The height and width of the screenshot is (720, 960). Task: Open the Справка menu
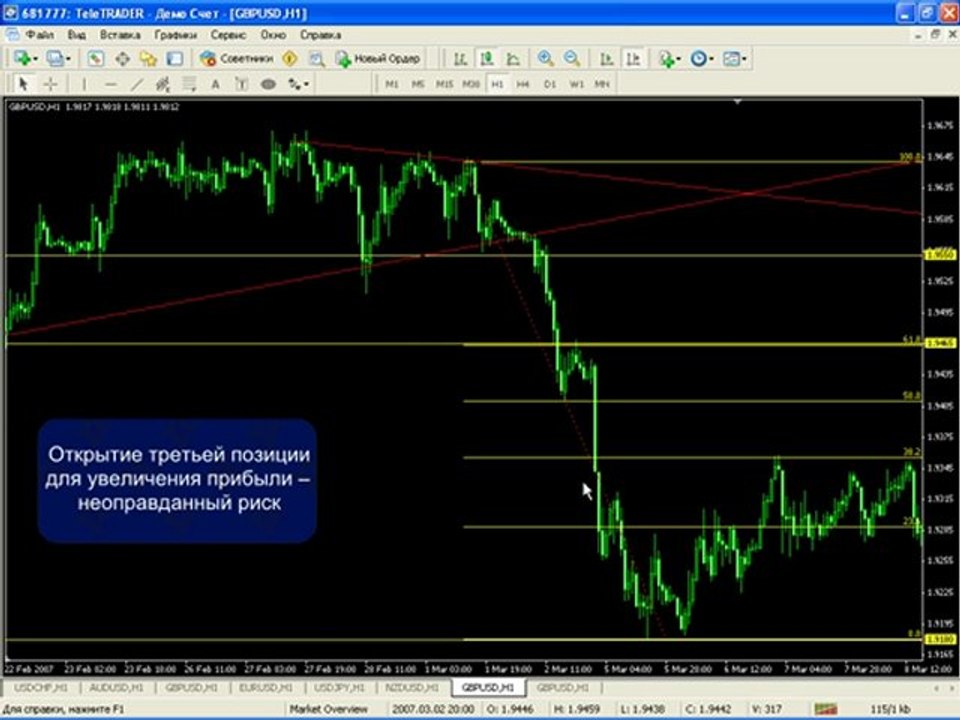point(320,35)
